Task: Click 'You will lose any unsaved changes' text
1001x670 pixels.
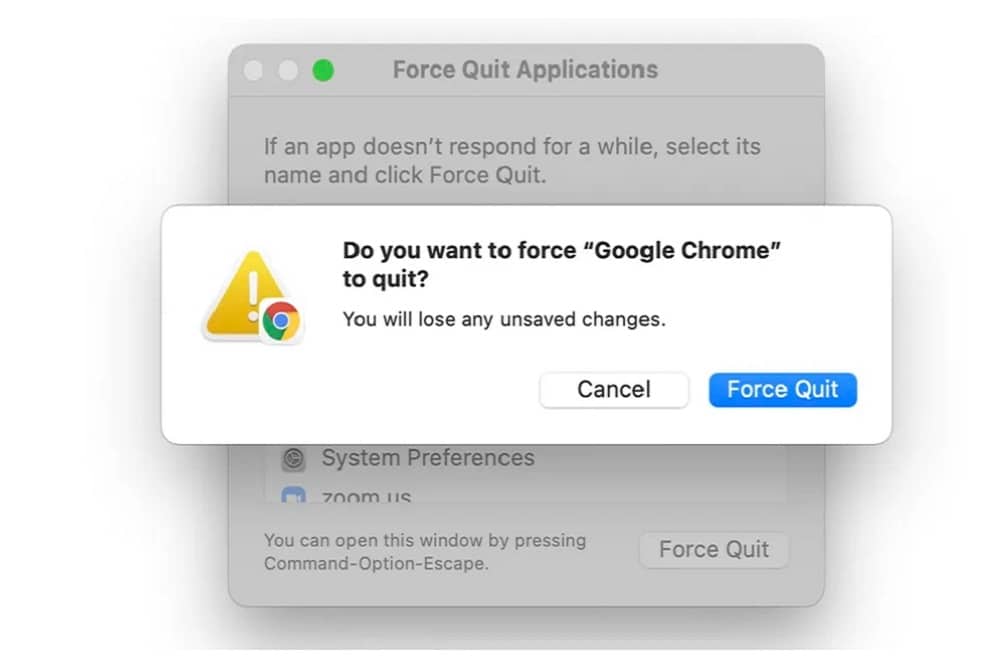Action: tap(503, 320)
